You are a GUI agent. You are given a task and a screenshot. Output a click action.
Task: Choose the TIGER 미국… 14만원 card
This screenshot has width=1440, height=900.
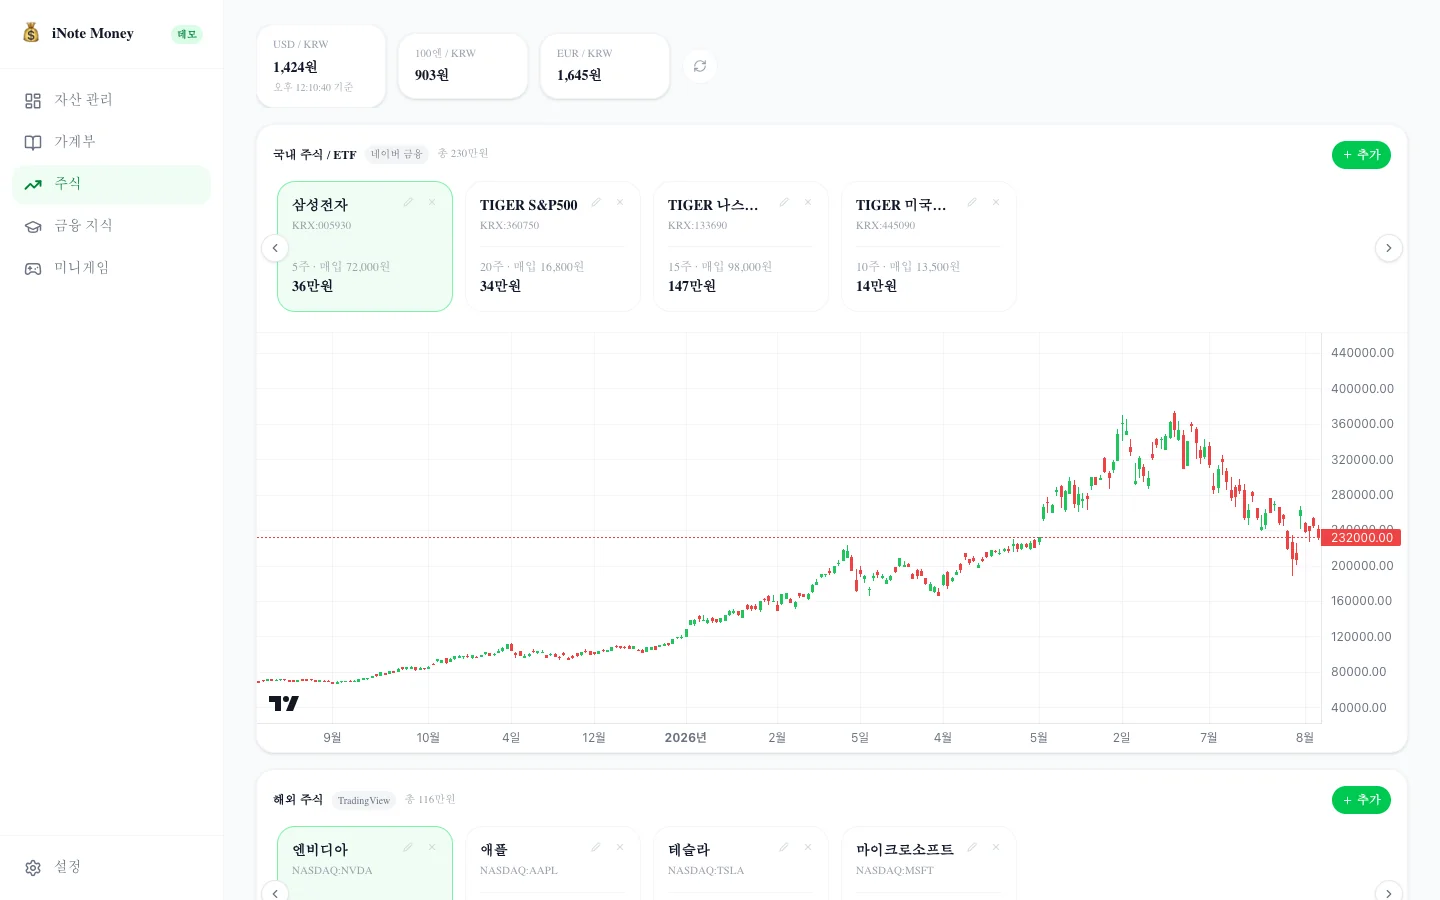pyautogui.click(x=929, y=246)
